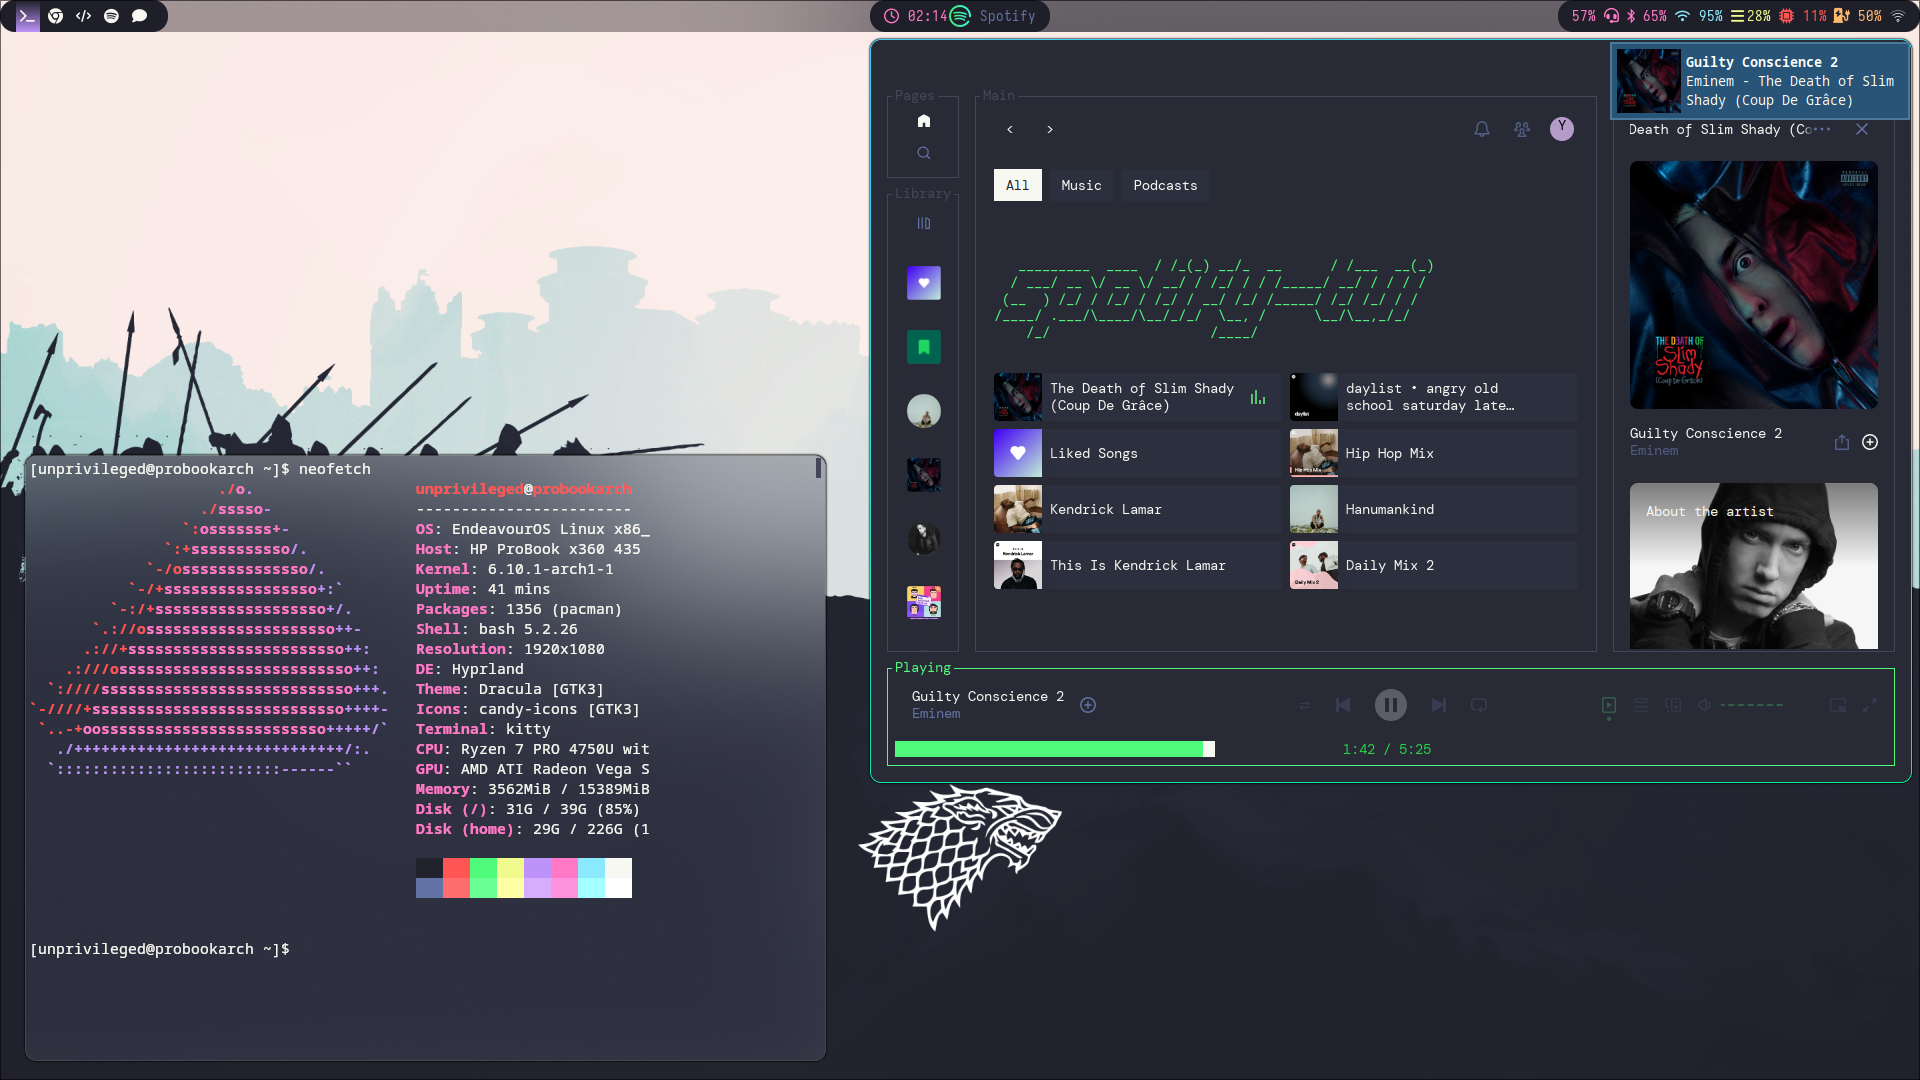Open the Home page in the sidebar
The height and width of the screenshot is (1080, 1920).
click(x=922, y=120)
